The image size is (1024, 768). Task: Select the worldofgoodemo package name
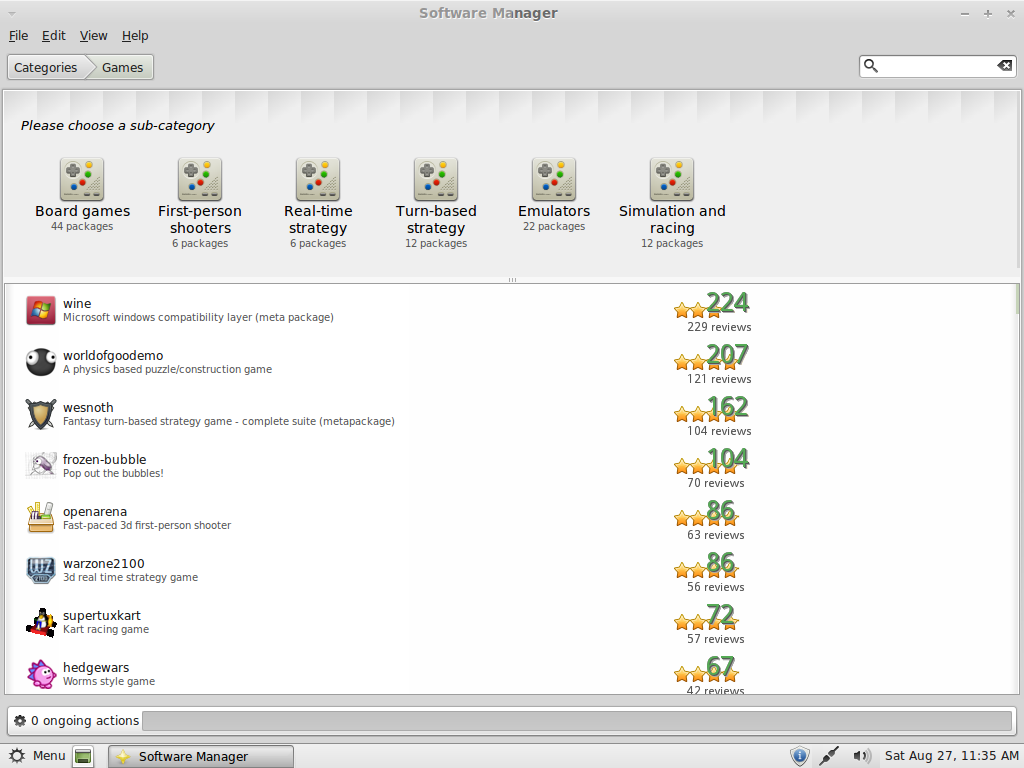coord(113,356)
